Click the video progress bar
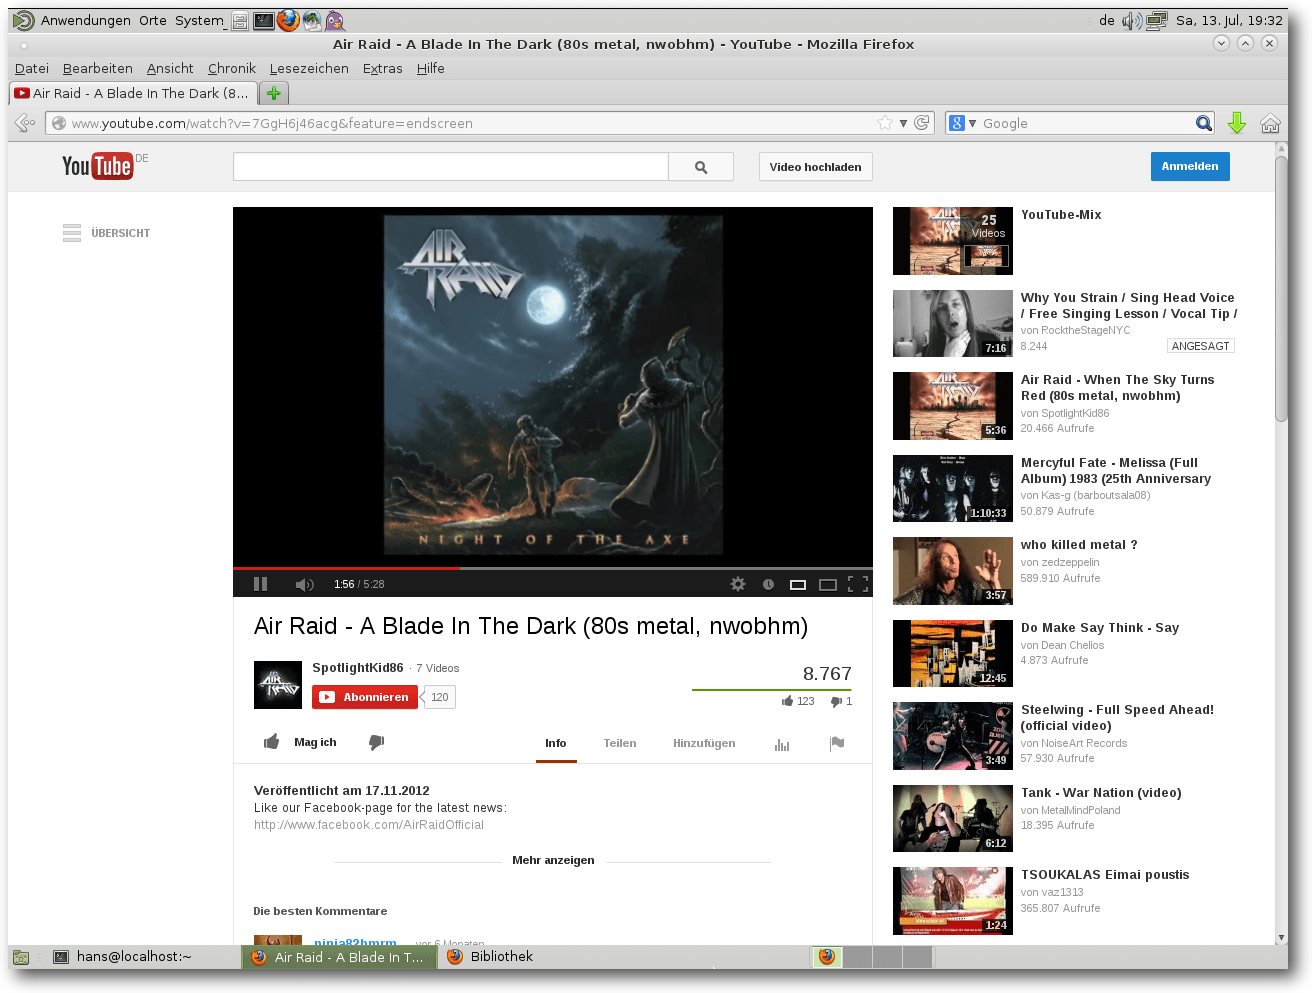Screen dimensions: 1312x993 click(x=553, y=568)
